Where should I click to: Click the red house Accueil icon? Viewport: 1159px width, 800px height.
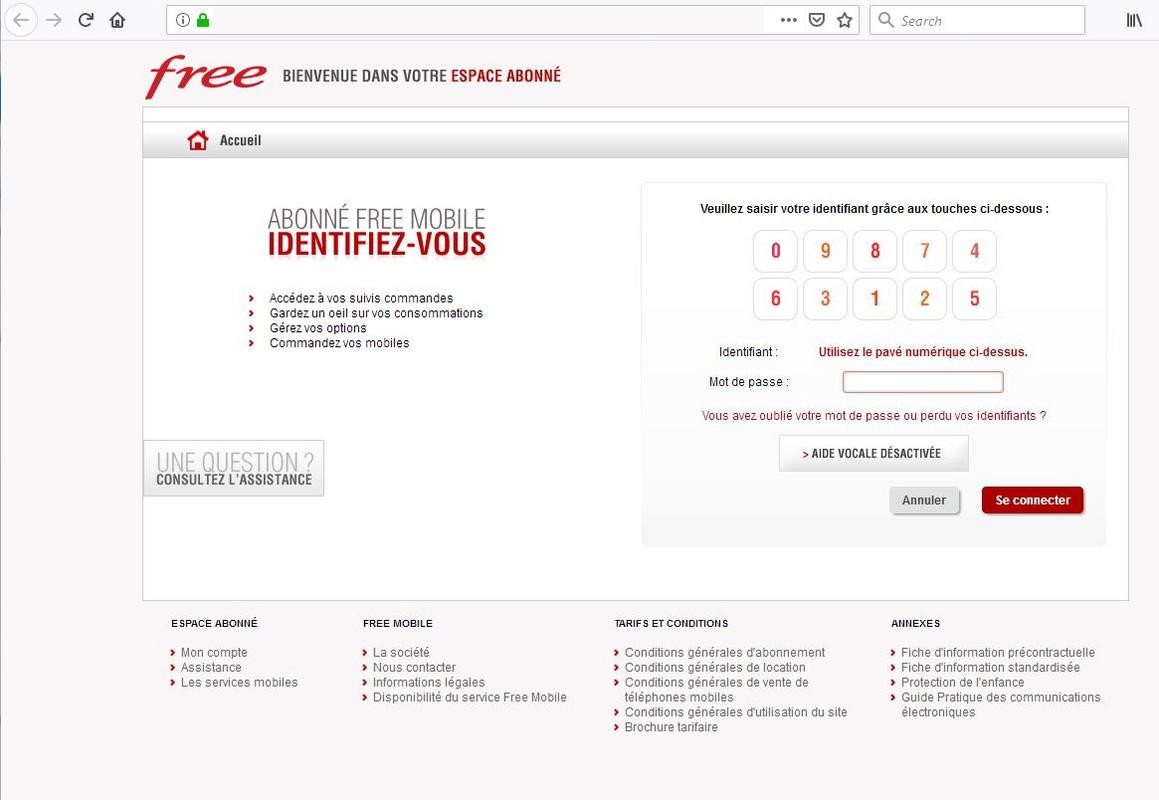click(197, 140)
